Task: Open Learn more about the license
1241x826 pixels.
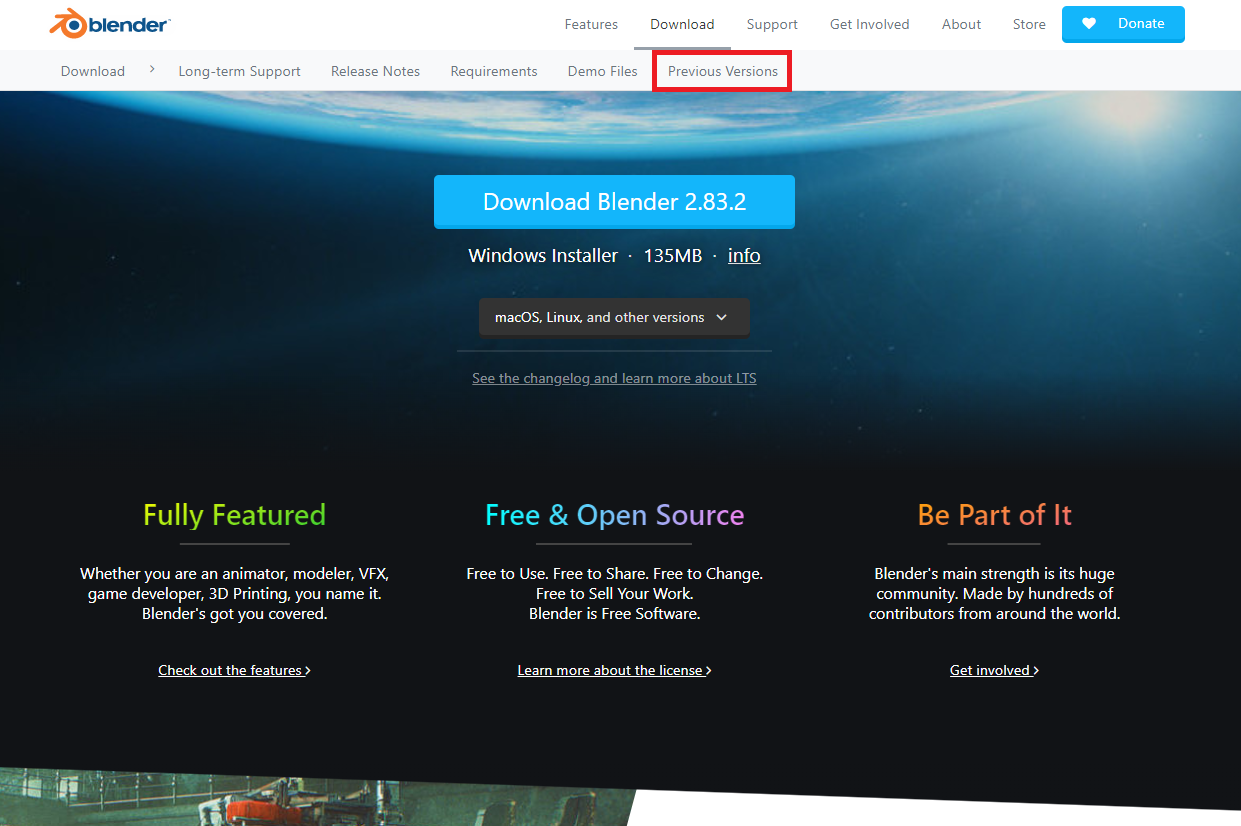Action: 614,670
